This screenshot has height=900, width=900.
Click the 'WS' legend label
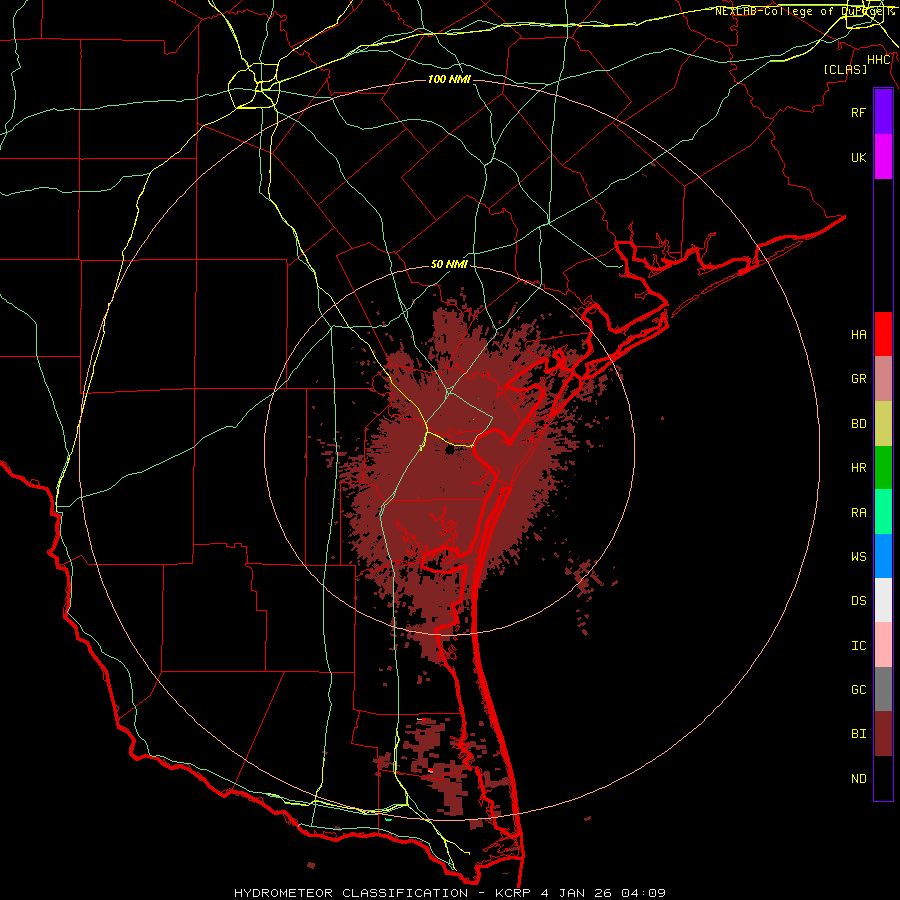tap(858, 557)
